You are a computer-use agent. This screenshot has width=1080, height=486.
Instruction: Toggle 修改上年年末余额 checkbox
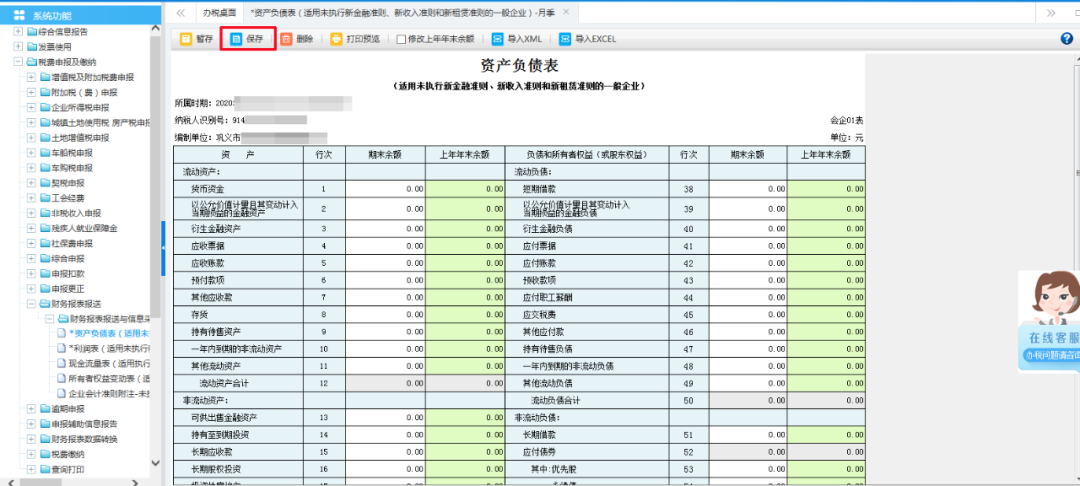pos(401,39)
